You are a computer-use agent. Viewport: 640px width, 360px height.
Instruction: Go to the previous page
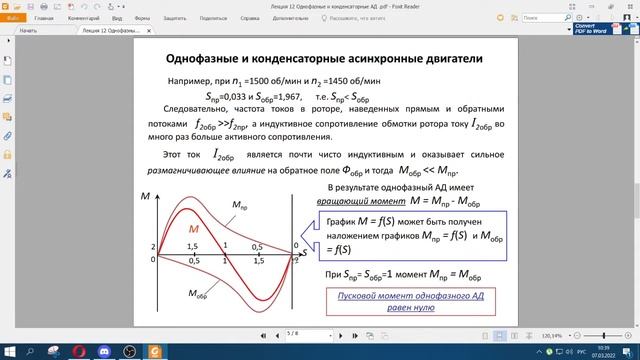[277, 336]
